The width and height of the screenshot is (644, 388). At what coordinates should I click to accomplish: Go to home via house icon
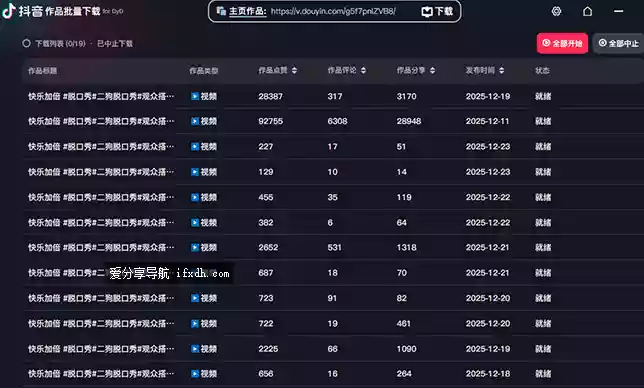(x=587, y=11)
